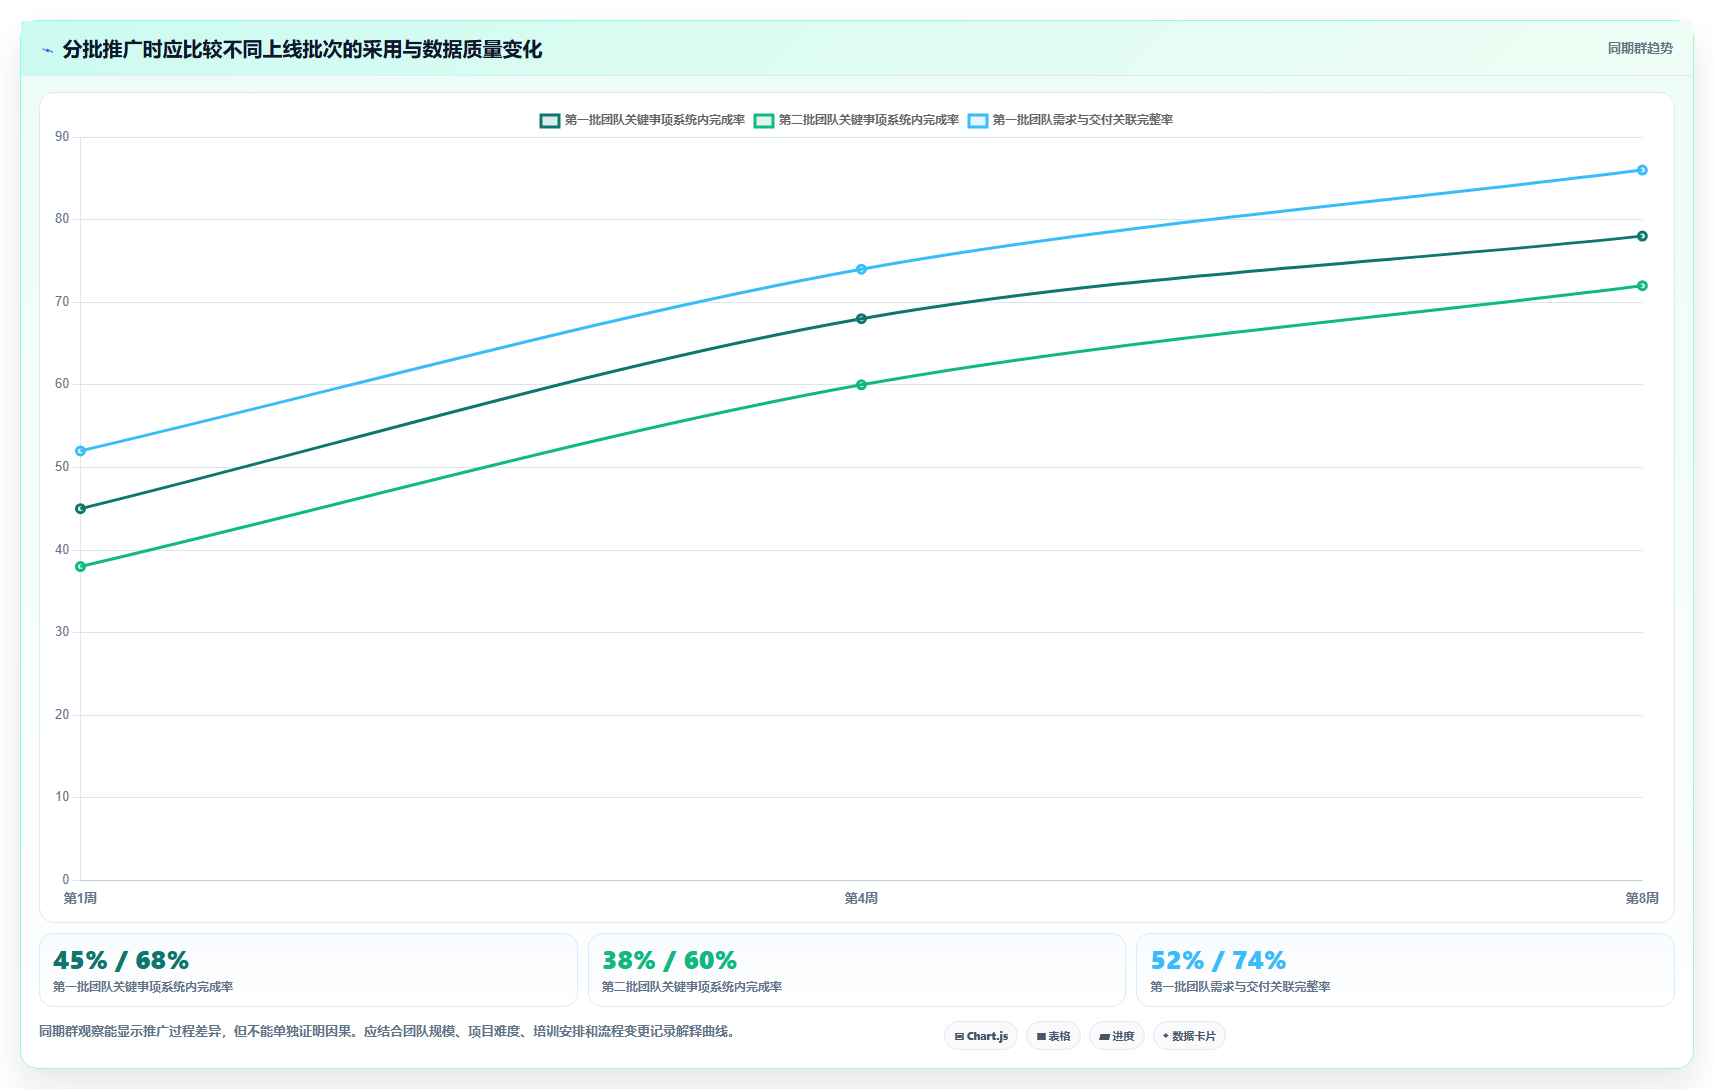Image resolution: width=1714 pixels, height=1089 pixels.
Task: Click the 进度 tag chip
Action: point(1117,1036)
